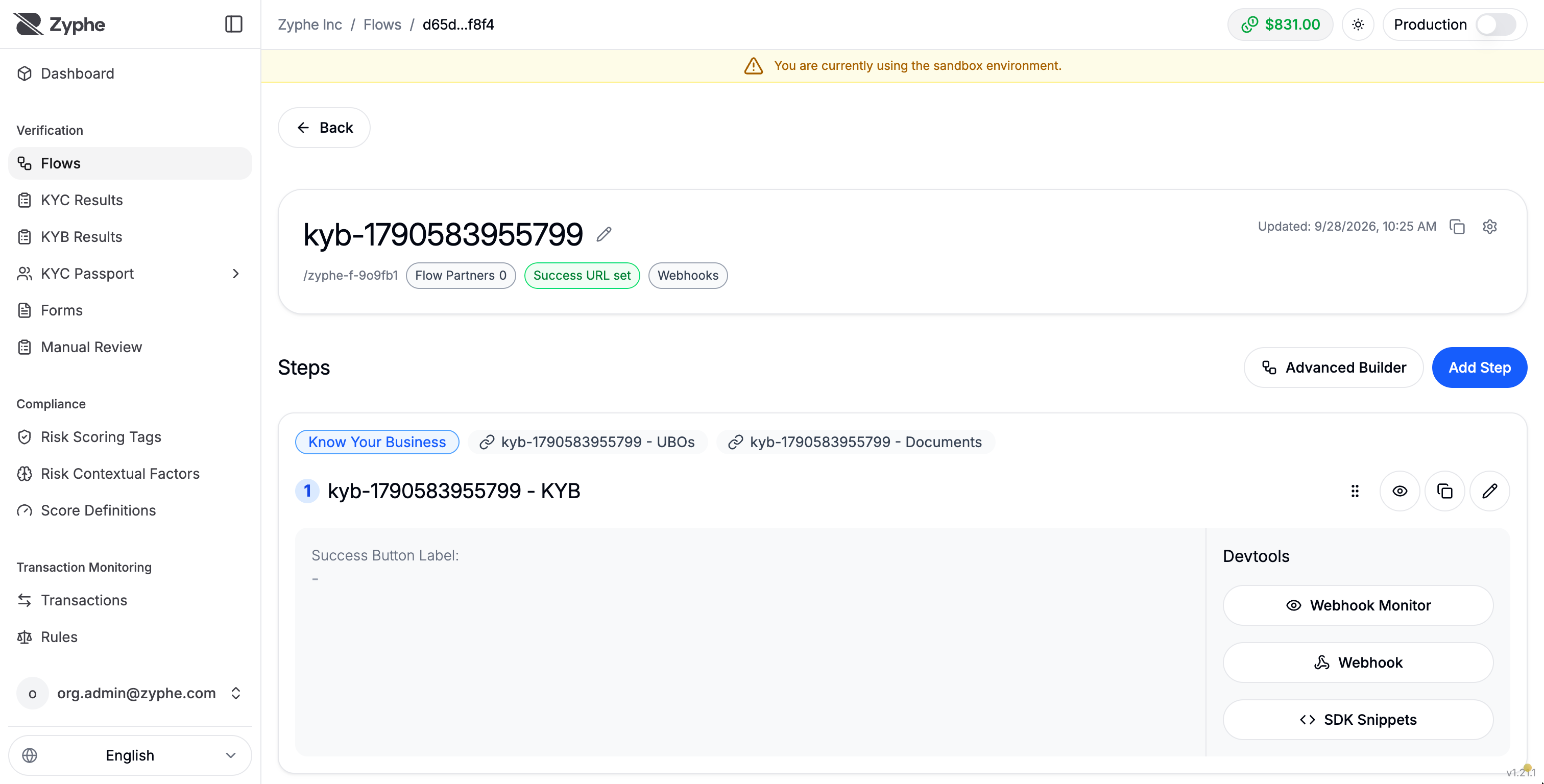Open Risk Contextual Factors
The image size is (1544, 784).
[x=130, y=474]
